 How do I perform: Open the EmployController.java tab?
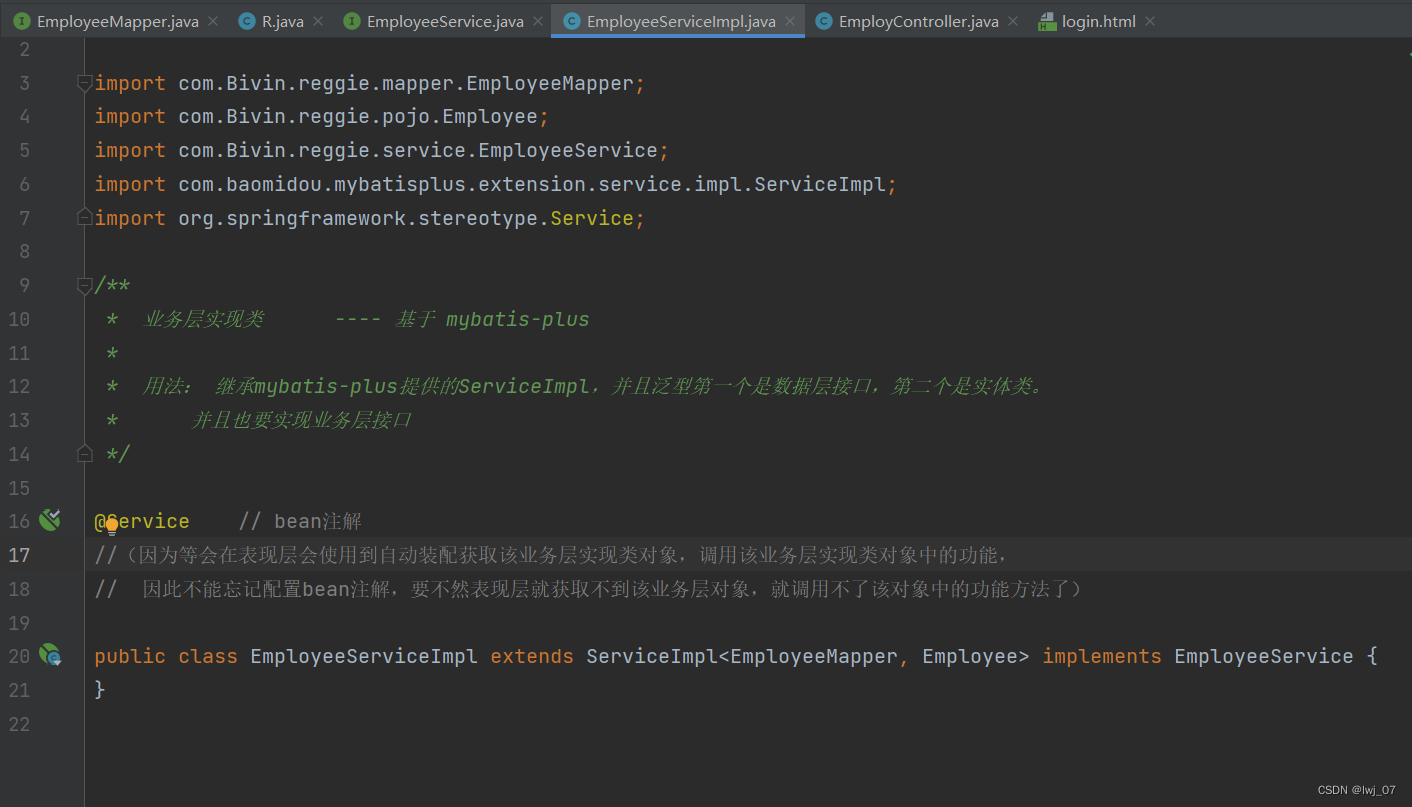pyautogui.click(x=918, y=21)
